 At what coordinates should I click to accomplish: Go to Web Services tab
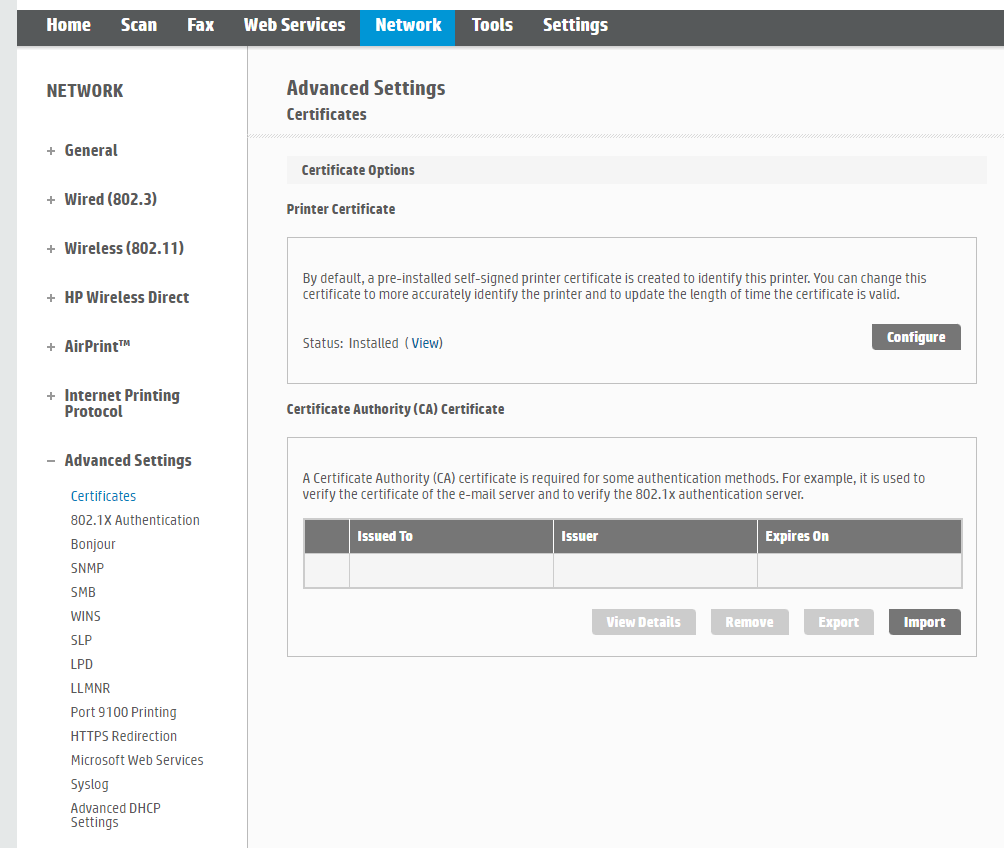click(x=295, y=25)
